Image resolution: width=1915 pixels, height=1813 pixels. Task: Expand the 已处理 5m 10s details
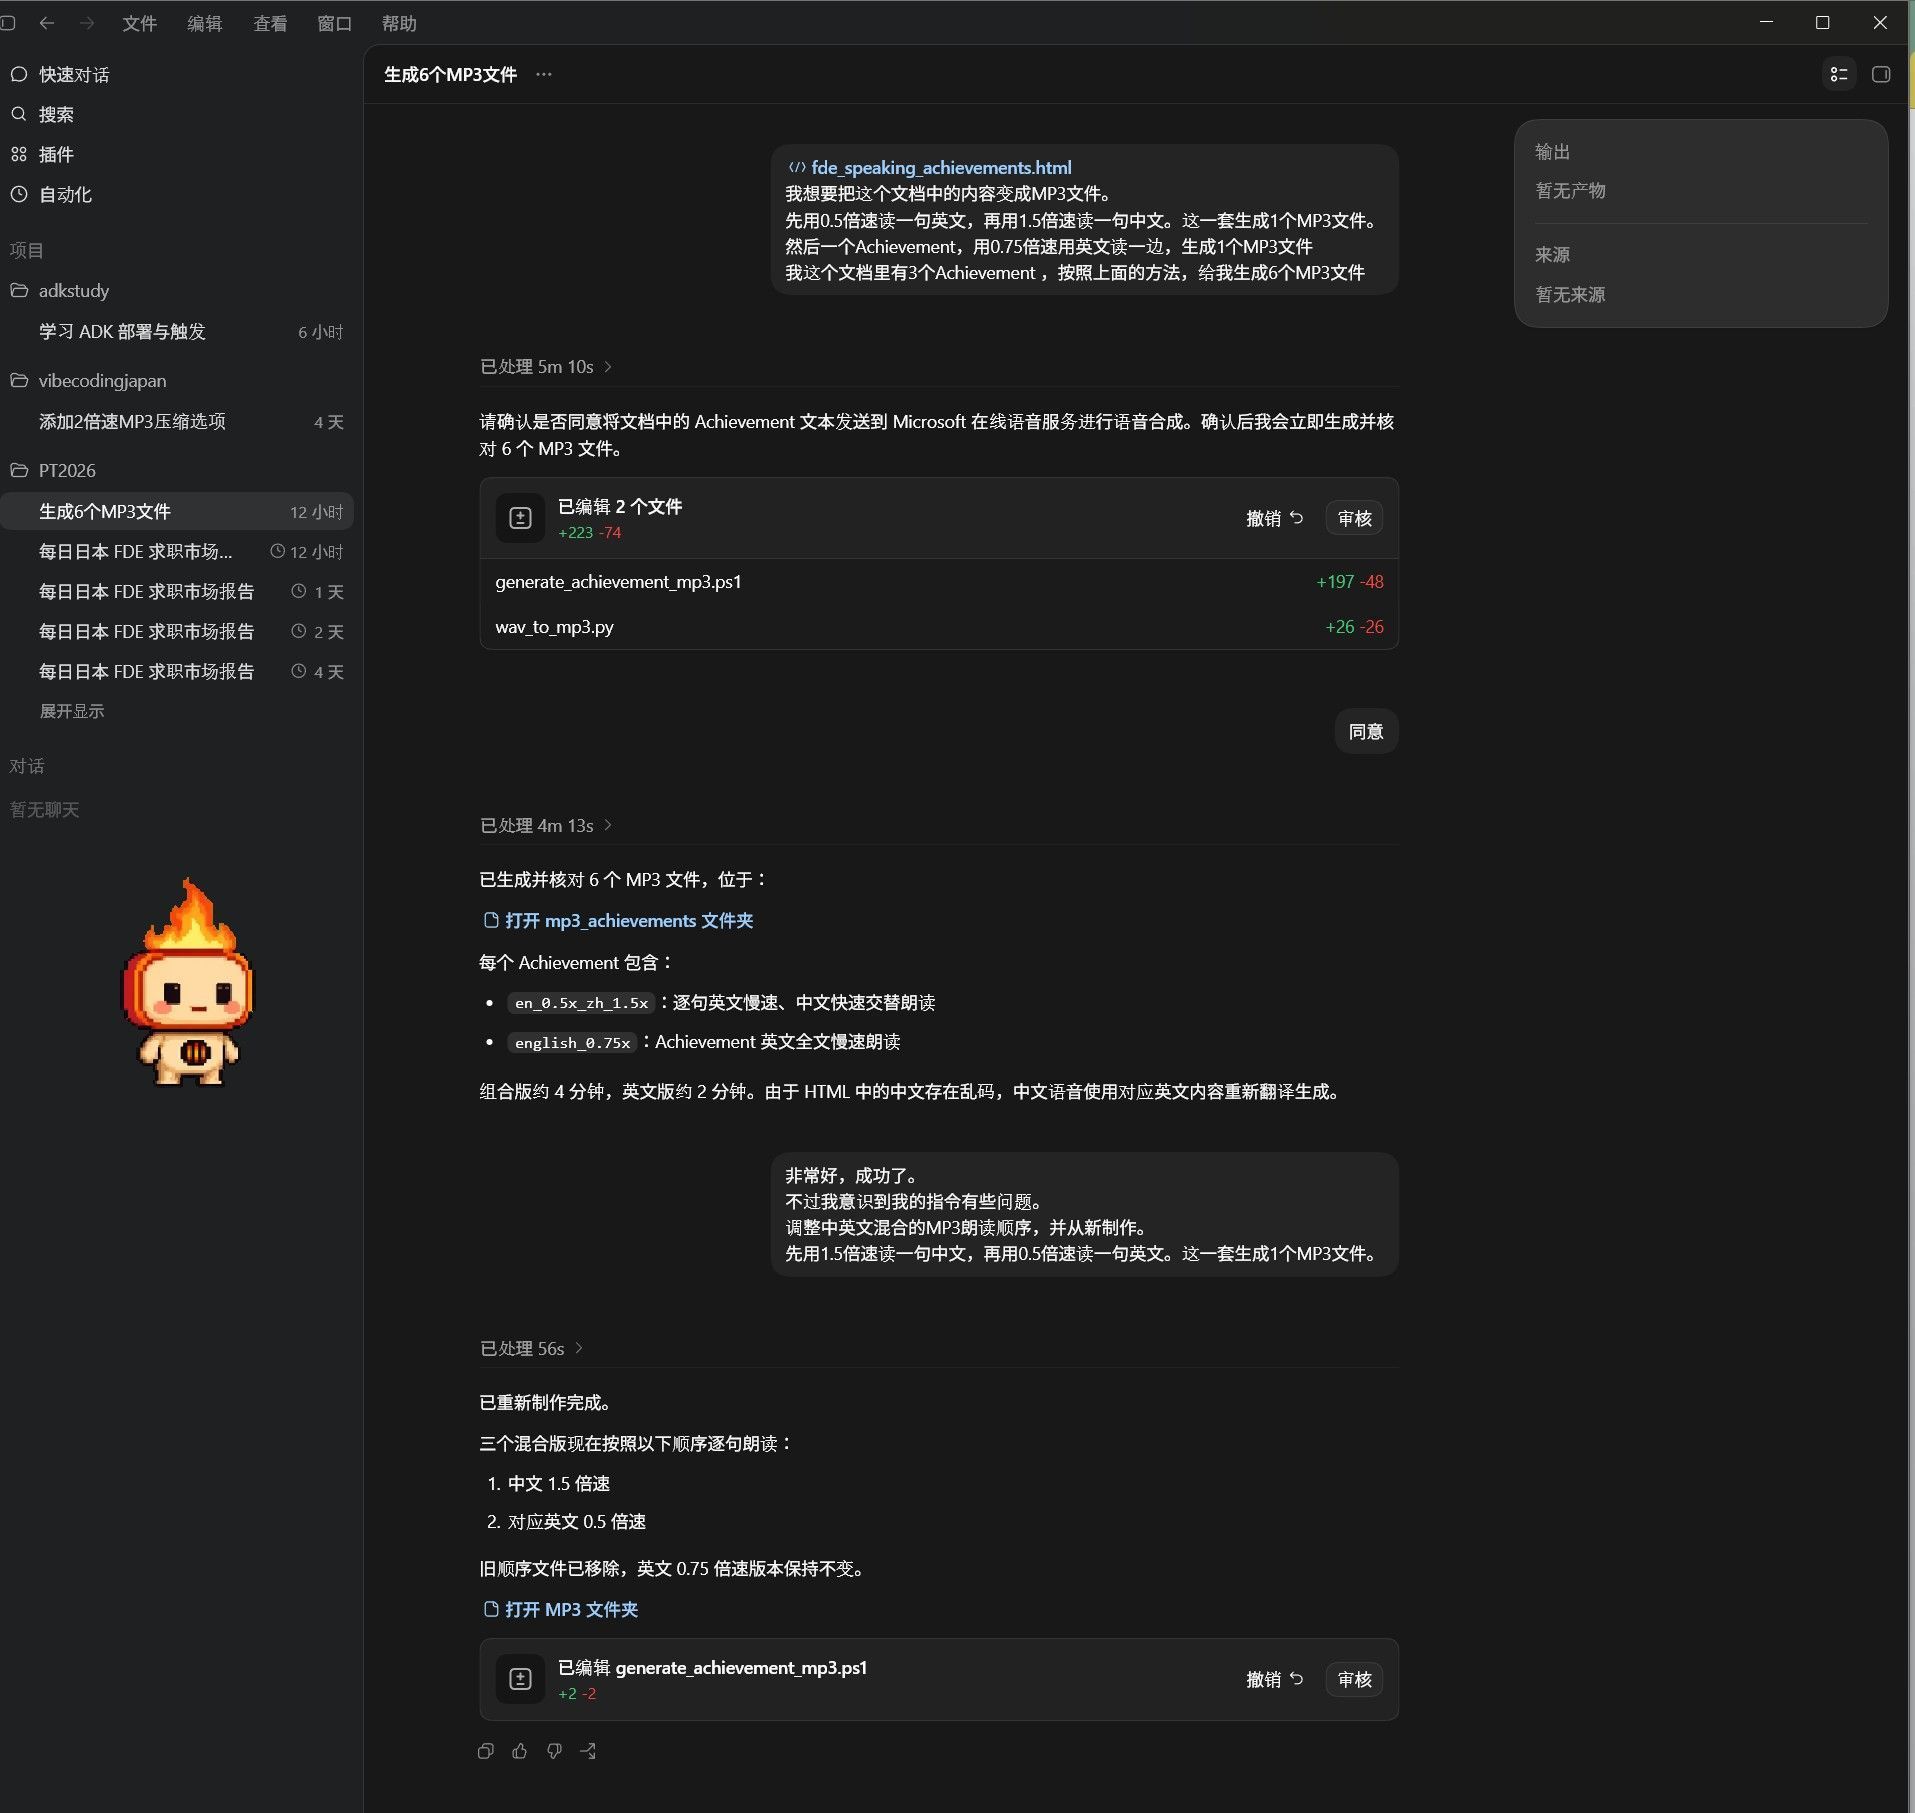[546, 367]
